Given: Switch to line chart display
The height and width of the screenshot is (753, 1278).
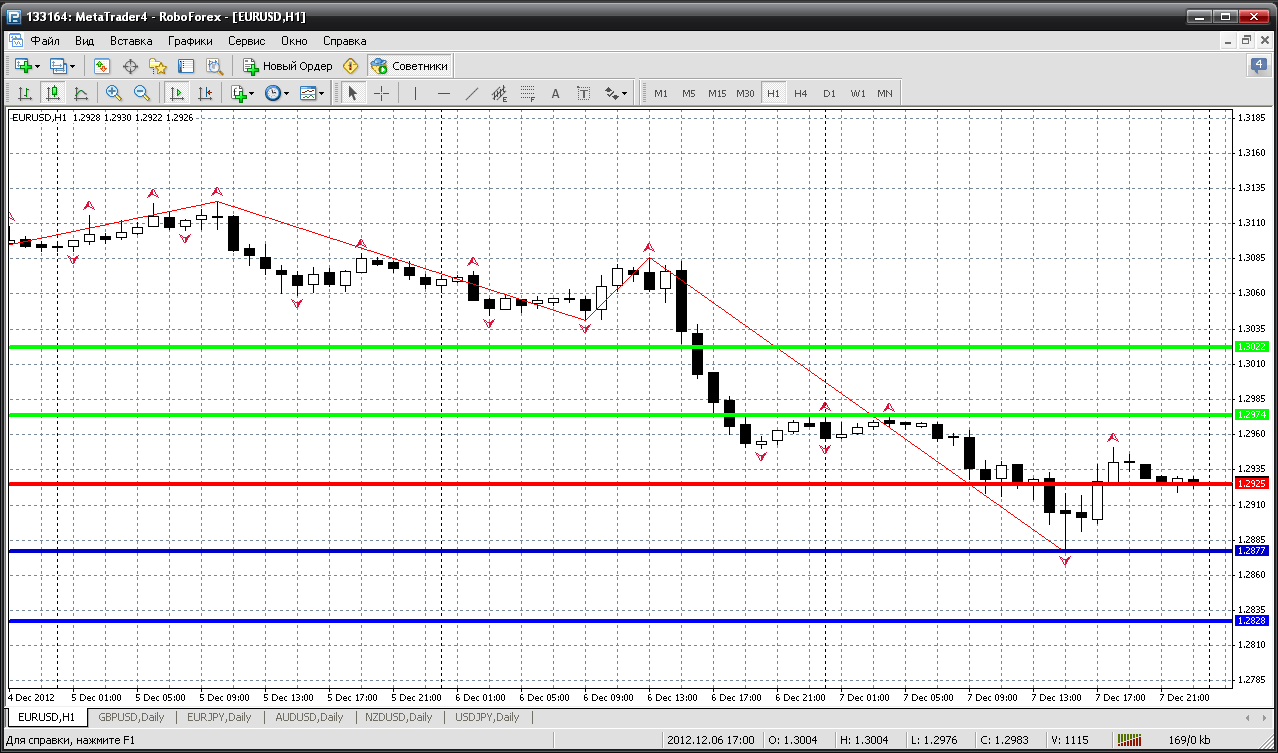Looking at the screenshot, I should point(80,93).
